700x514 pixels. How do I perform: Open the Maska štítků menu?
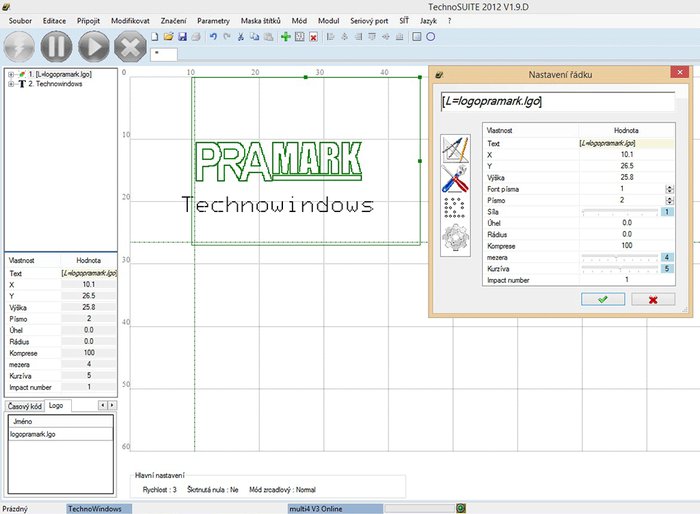(x=261, y=21)
